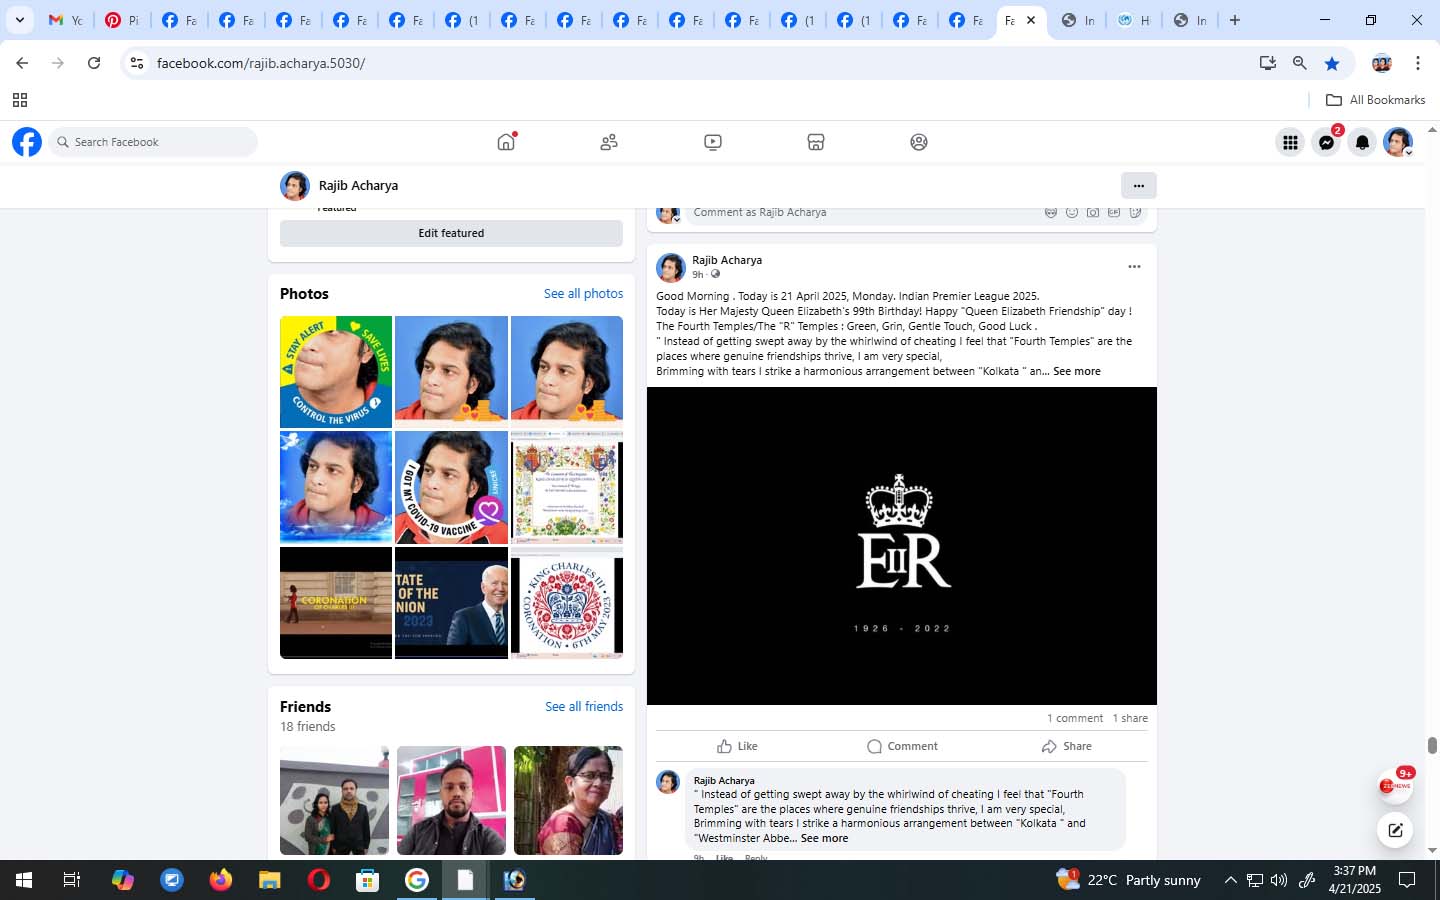The image size is (1440, 900).
Task: Open the Marketplace icon
Action: 816,142
